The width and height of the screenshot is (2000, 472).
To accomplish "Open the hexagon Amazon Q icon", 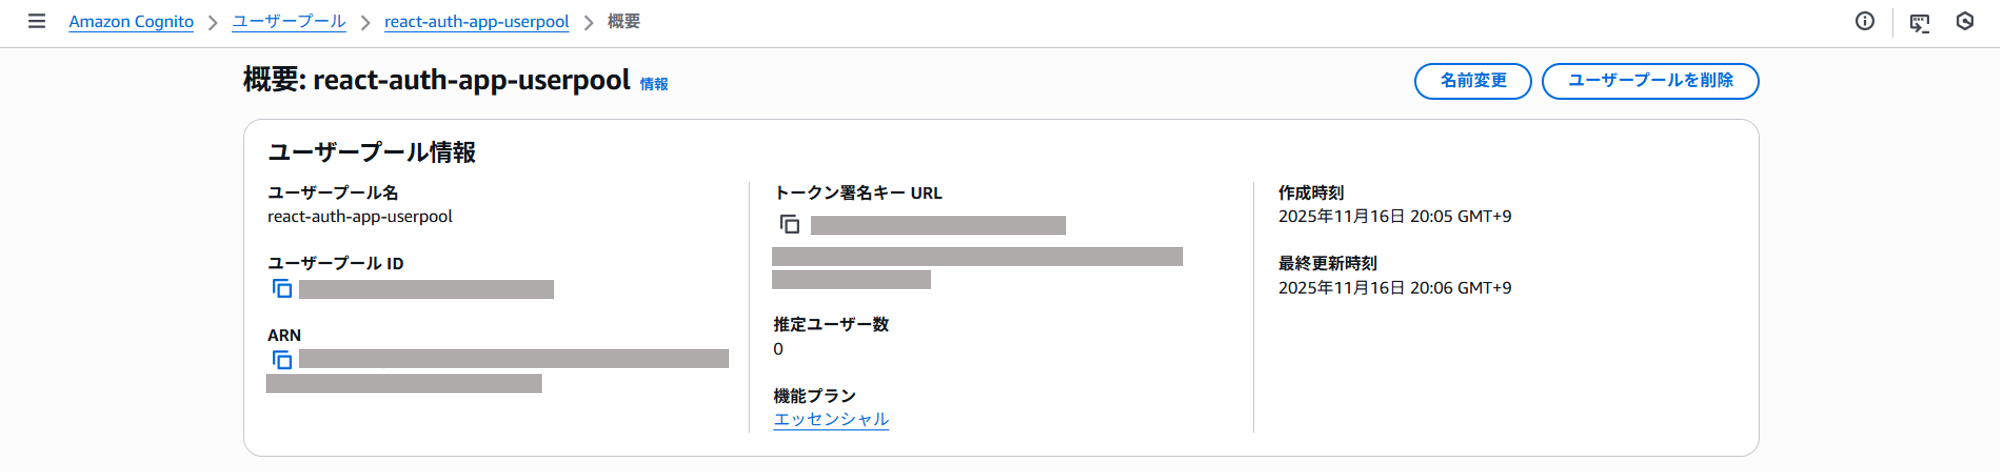I will point(1965,21).
